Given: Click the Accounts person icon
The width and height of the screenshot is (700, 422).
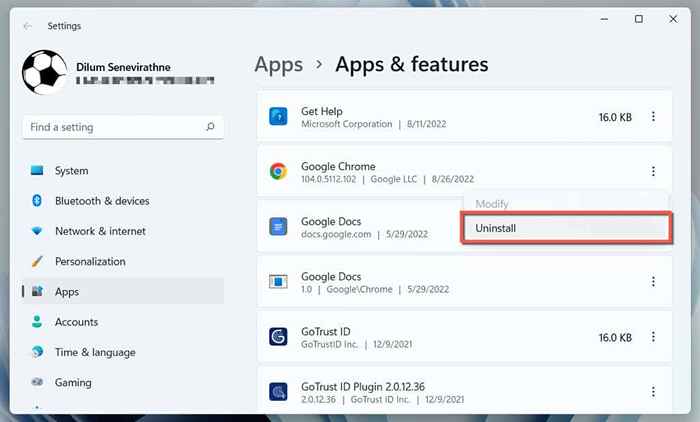Looking at the screenshot, I should (37, 322).
